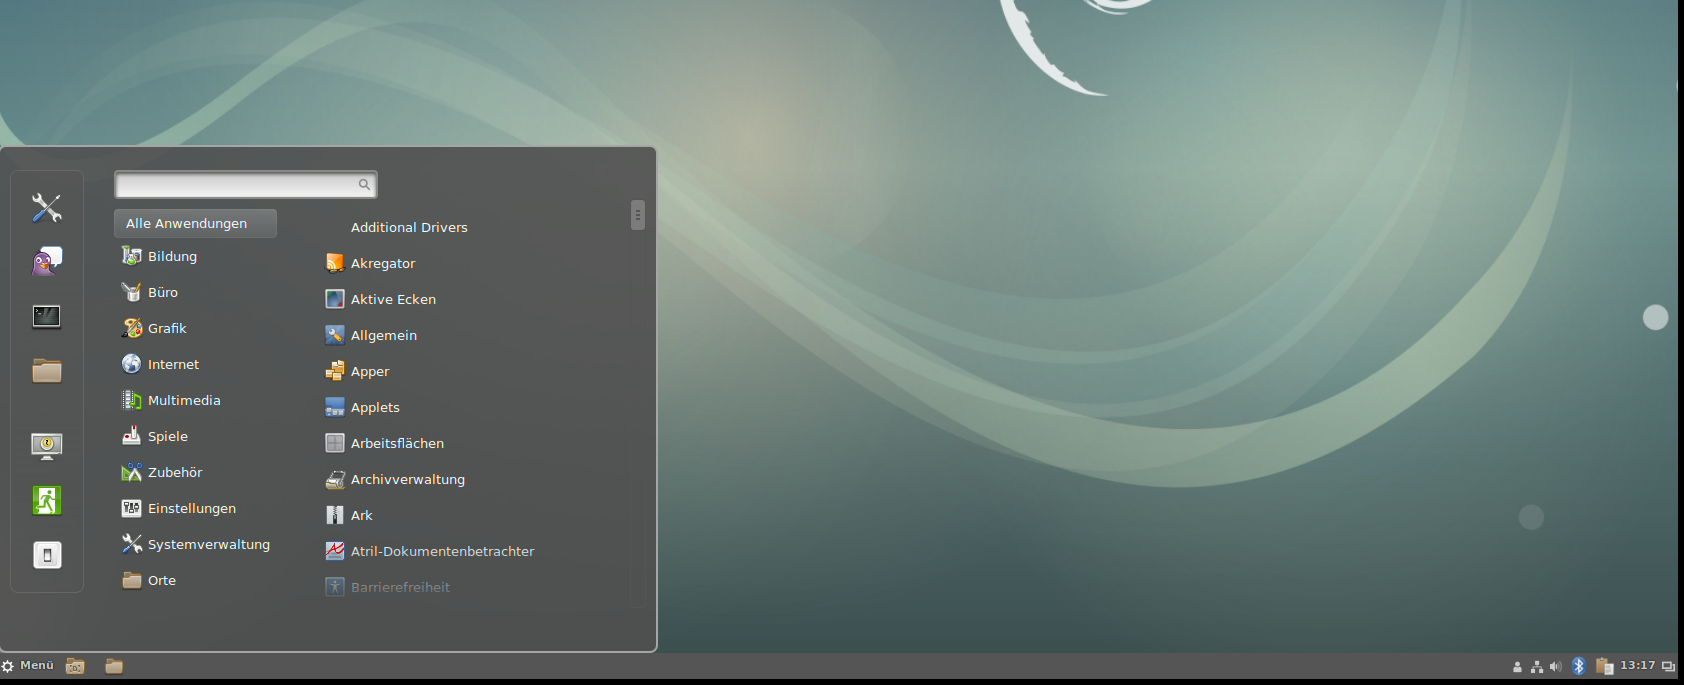Click the green logout icon

pyautogui.click(x=46, y=501)
